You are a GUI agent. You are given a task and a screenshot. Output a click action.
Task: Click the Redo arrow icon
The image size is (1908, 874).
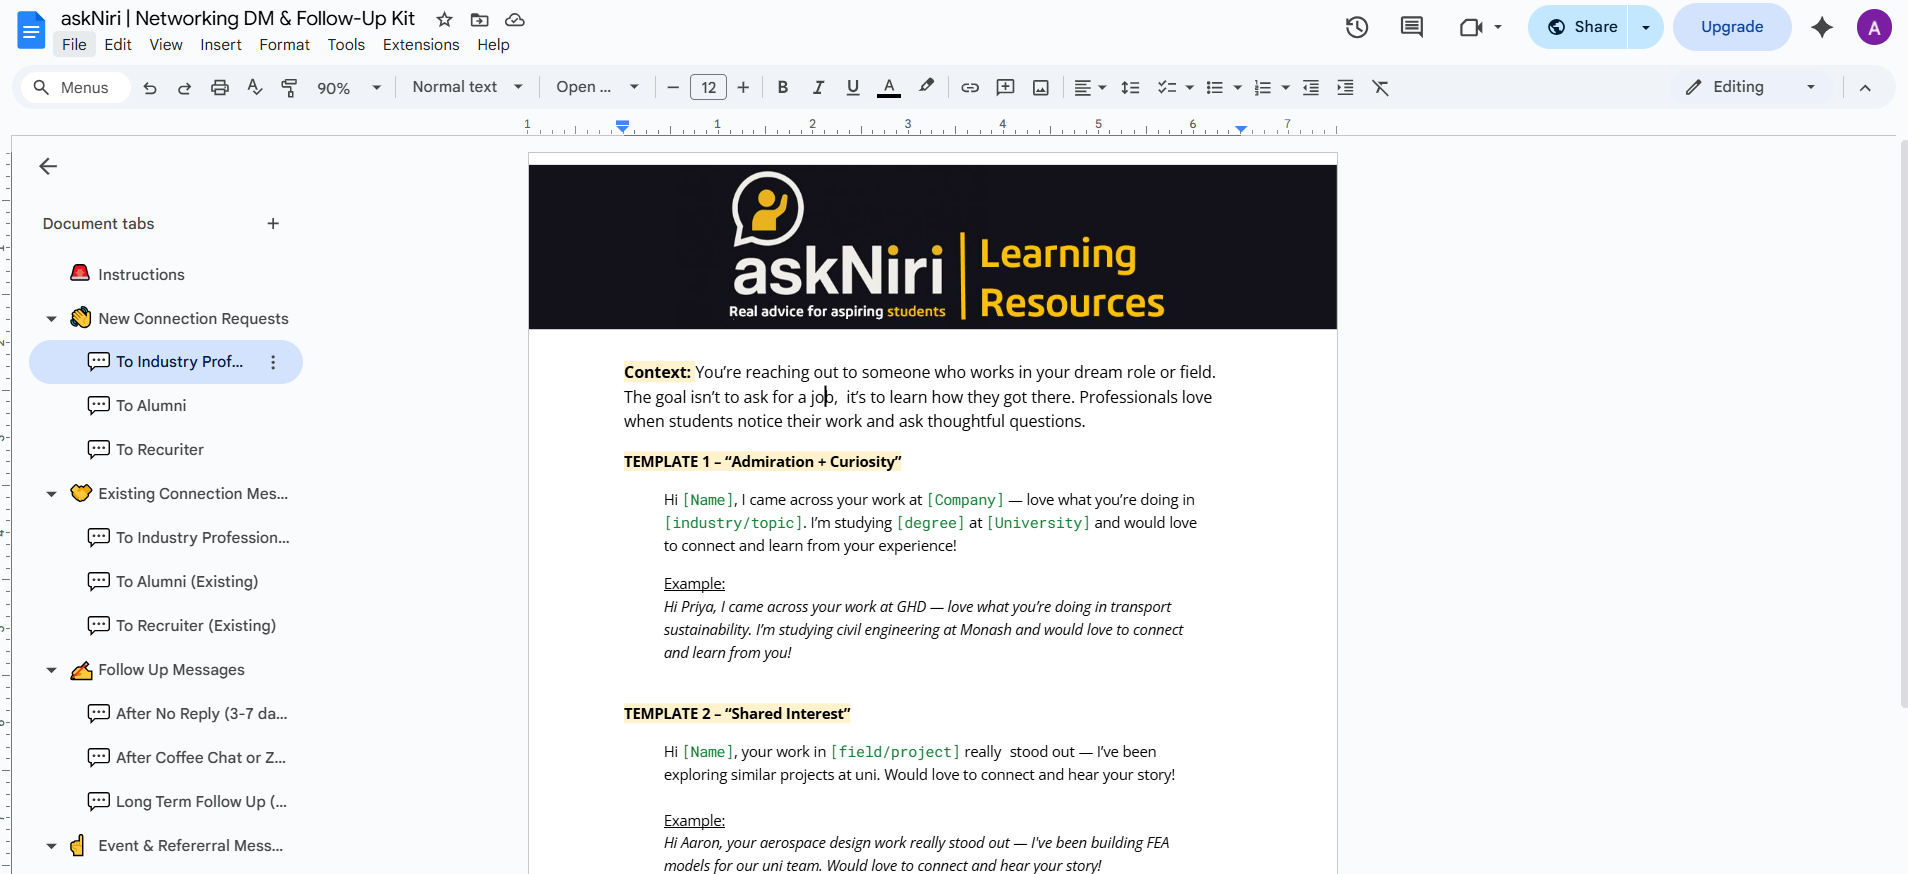coord(184,88)
